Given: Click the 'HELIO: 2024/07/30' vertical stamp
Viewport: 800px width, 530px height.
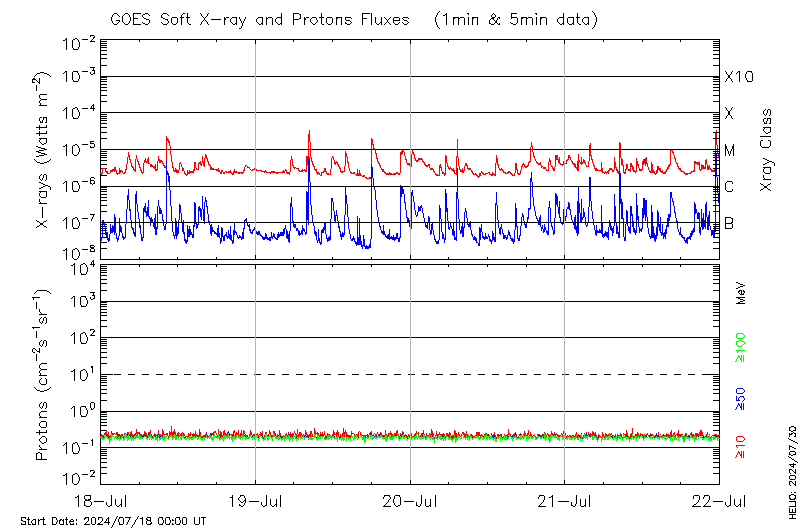Looking at the screenshot, I should coord(792,469).
